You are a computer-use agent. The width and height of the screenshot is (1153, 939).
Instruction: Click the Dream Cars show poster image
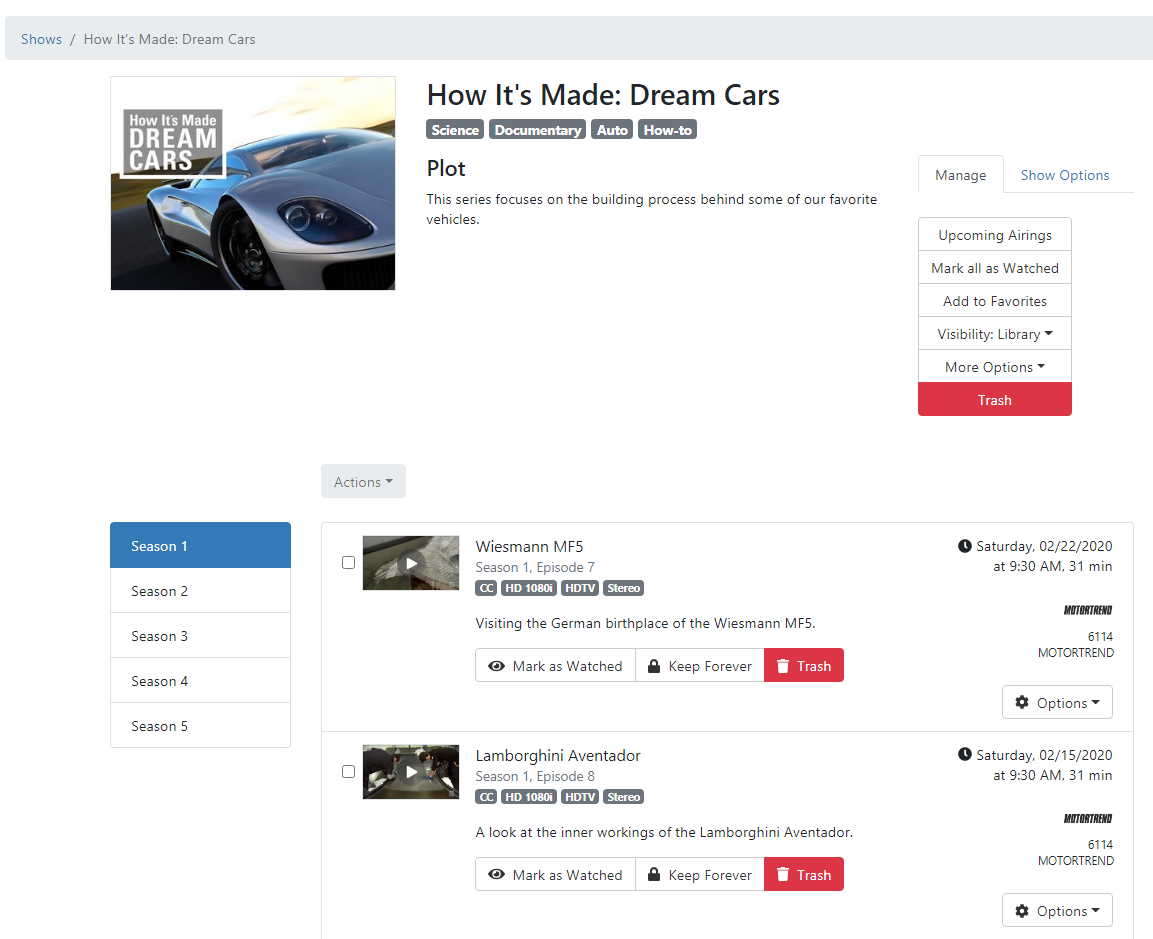tap(253, 184)
